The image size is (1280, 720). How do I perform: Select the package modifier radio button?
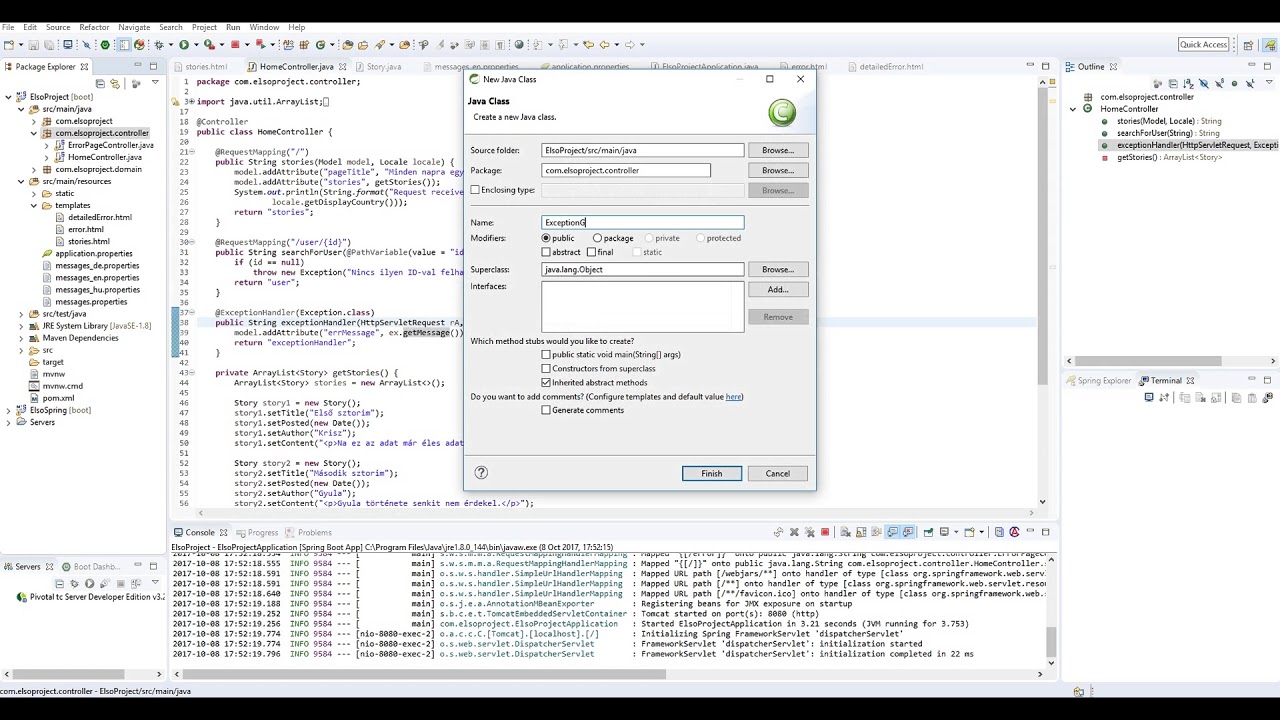click(x=597, y=238)
